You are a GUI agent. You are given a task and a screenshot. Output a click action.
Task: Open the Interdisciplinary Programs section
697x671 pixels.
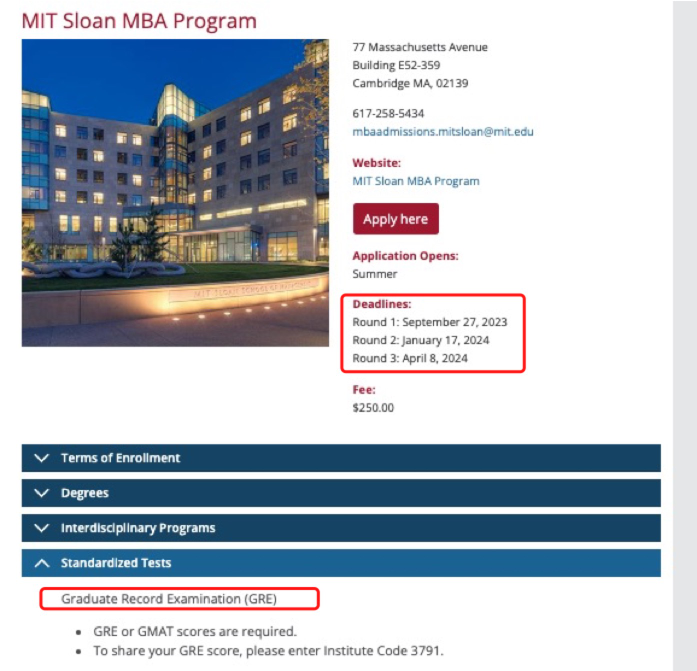(x=138, y=528)
